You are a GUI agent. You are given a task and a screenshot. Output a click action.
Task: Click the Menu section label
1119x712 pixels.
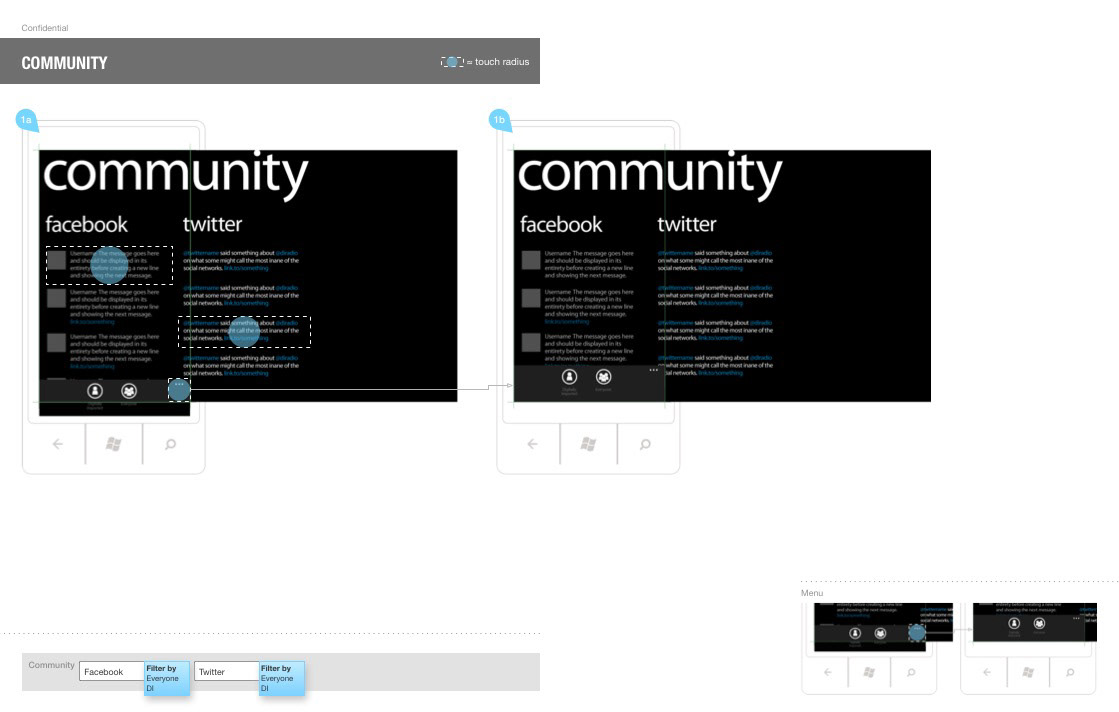tap(812, 593)
